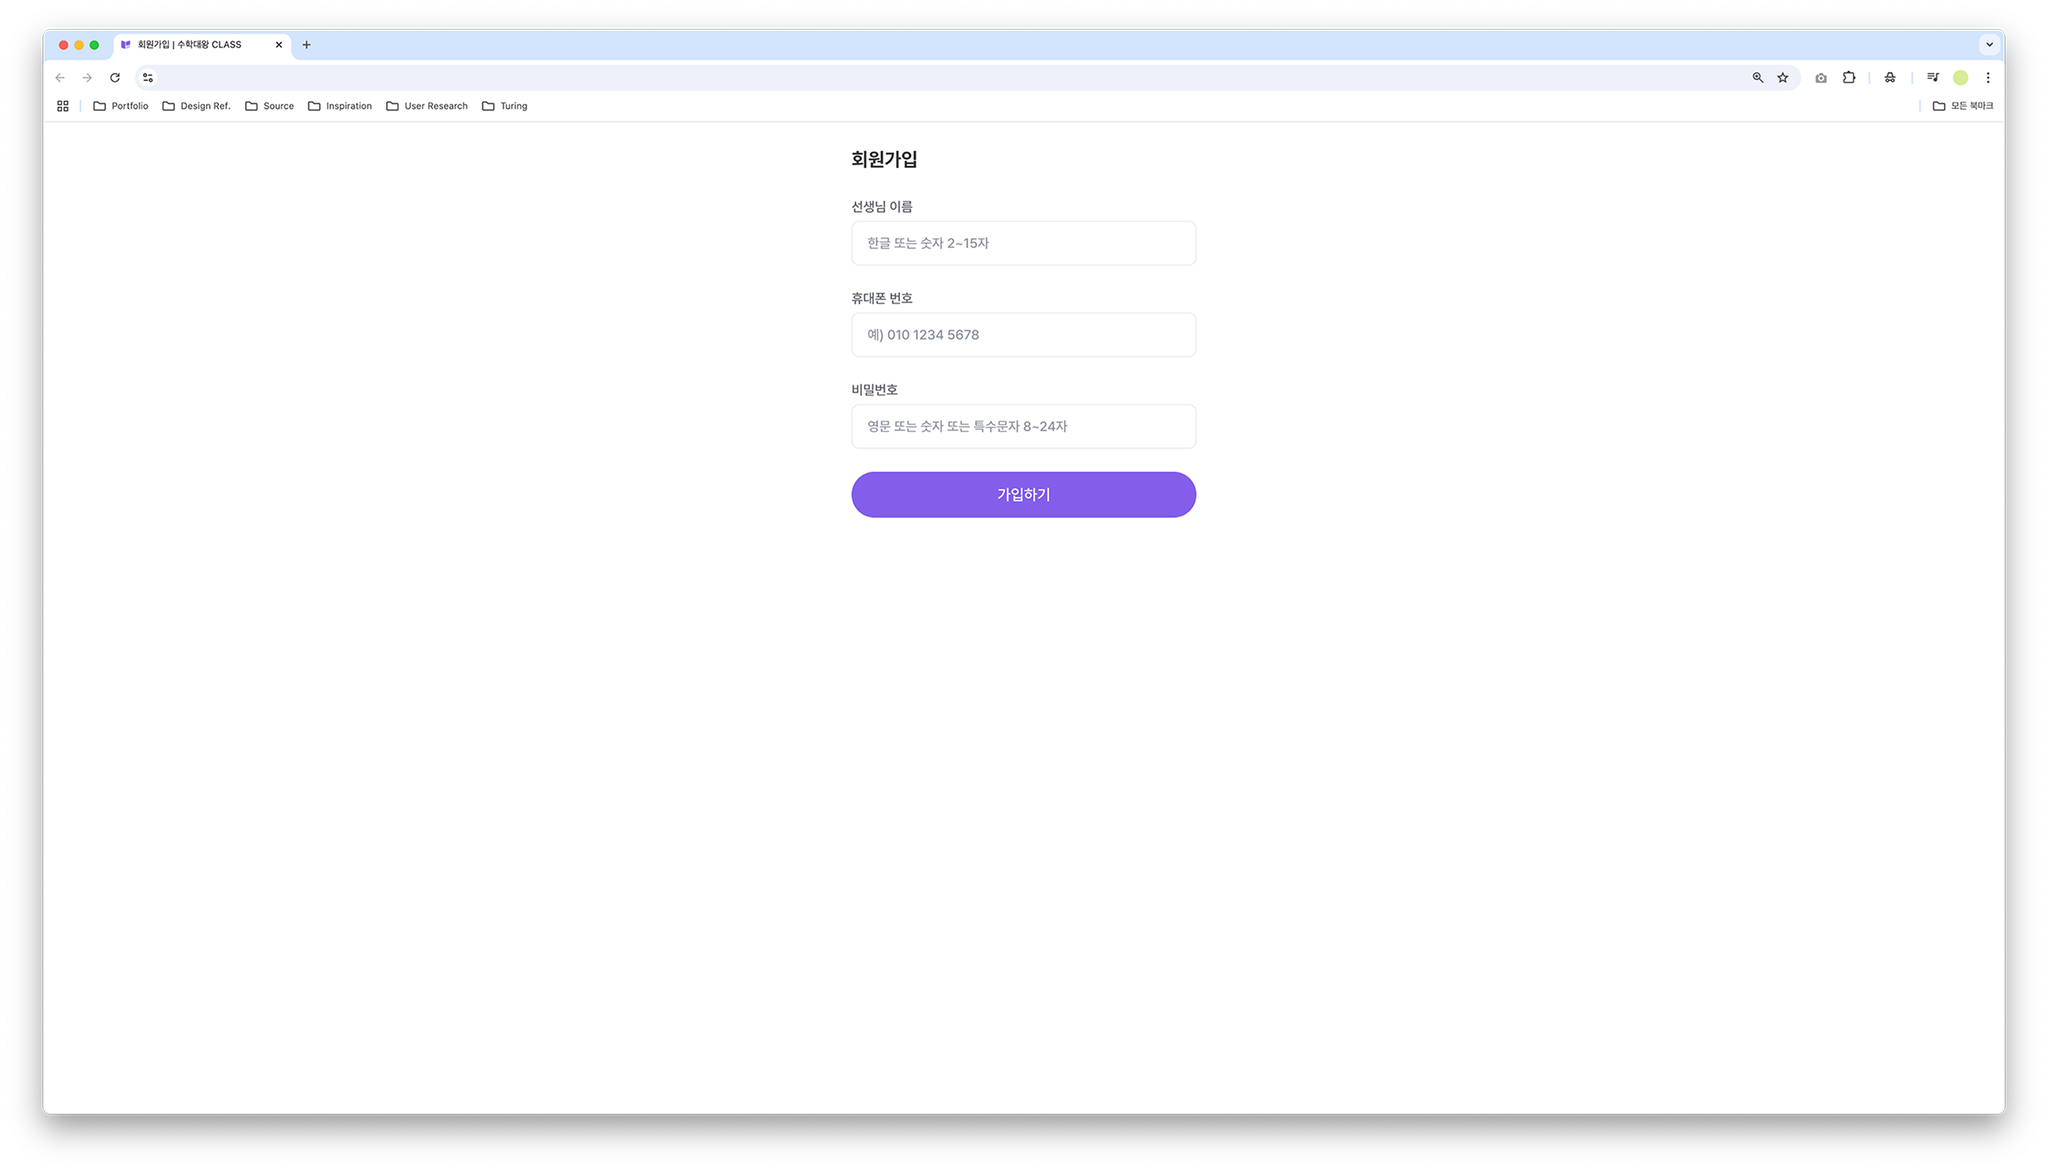Open the zoom magnifier icon in address bar

1757,78
